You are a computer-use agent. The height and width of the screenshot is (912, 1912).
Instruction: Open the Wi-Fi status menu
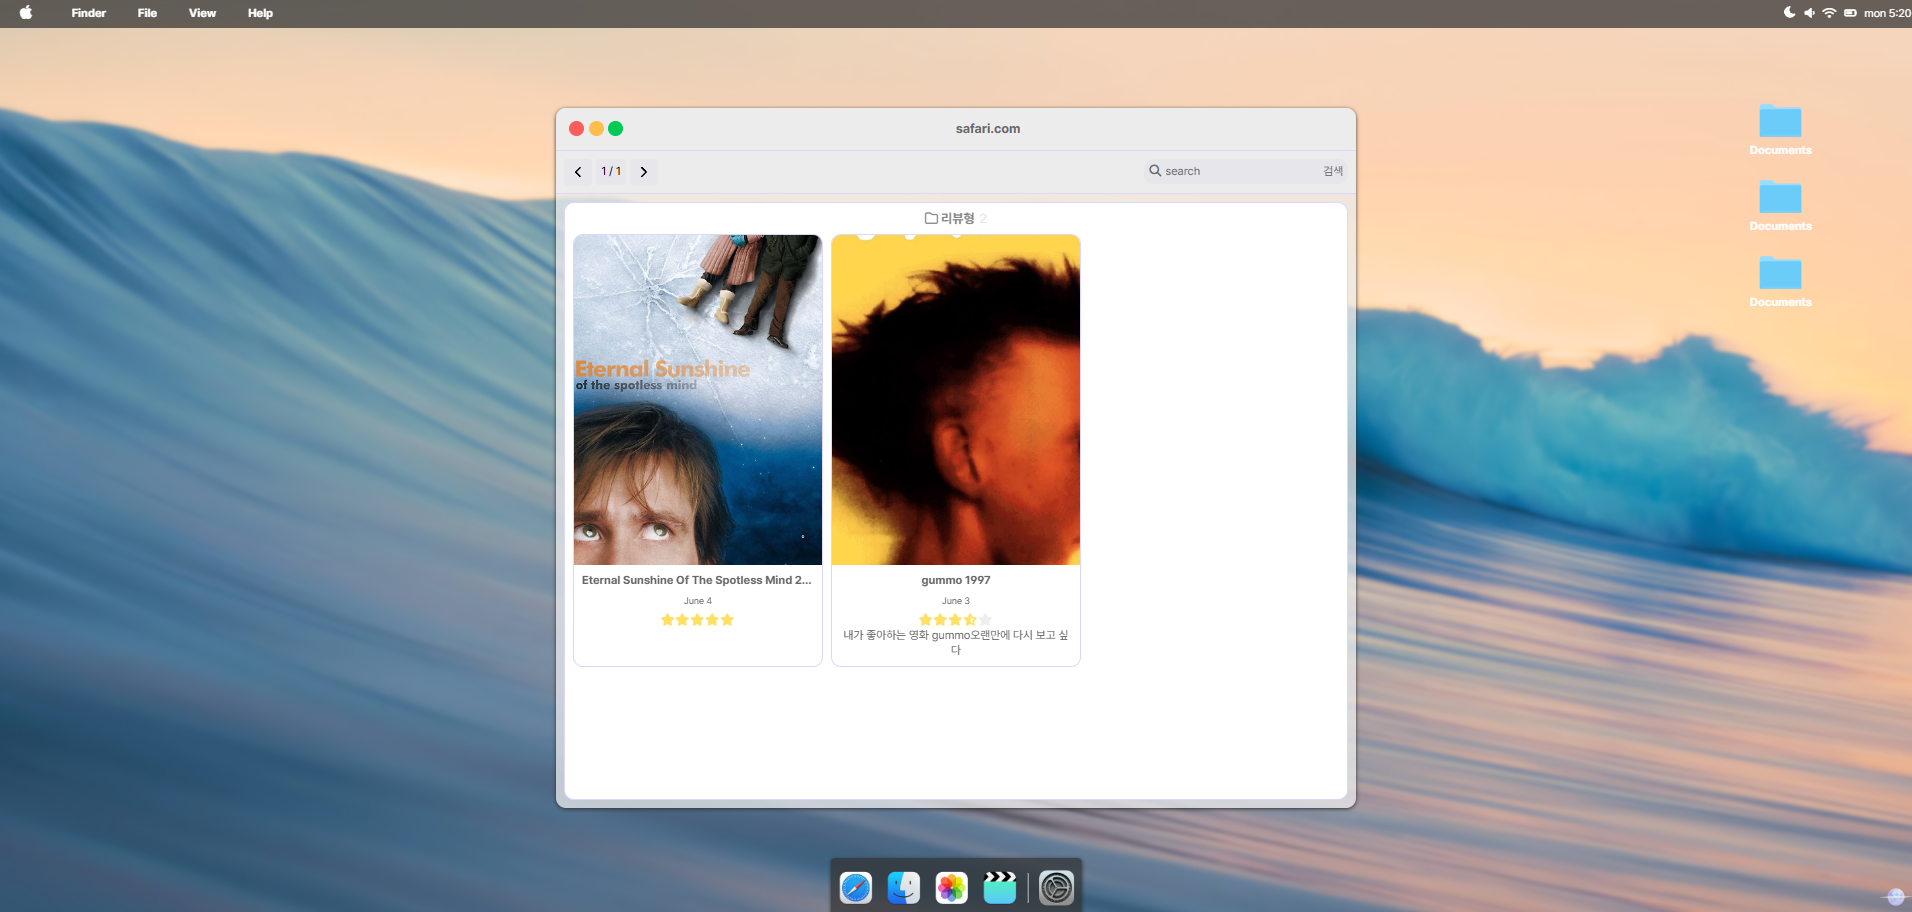tap(1829, 13)
